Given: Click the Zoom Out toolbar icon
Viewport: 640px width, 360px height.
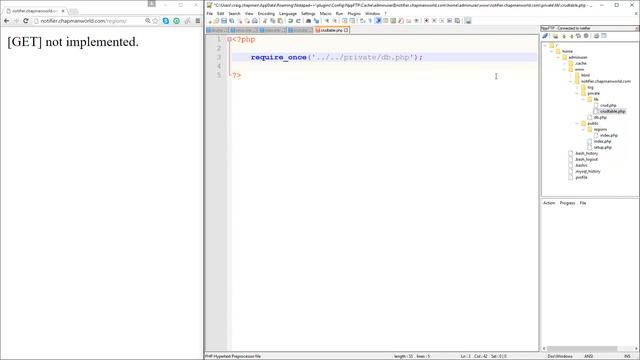Looking at the screenshot, I should click(x=335, y=21).
